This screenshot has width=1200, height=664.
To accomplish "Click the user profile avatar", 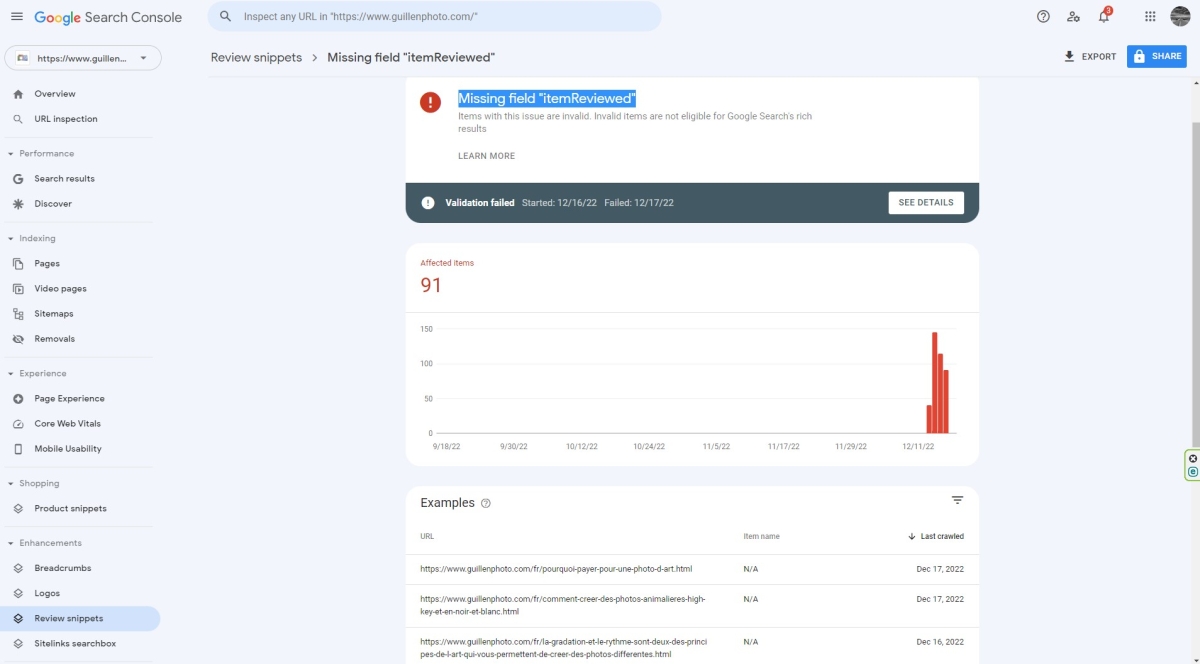I will pyautogui.click(x=1180, y=17).
